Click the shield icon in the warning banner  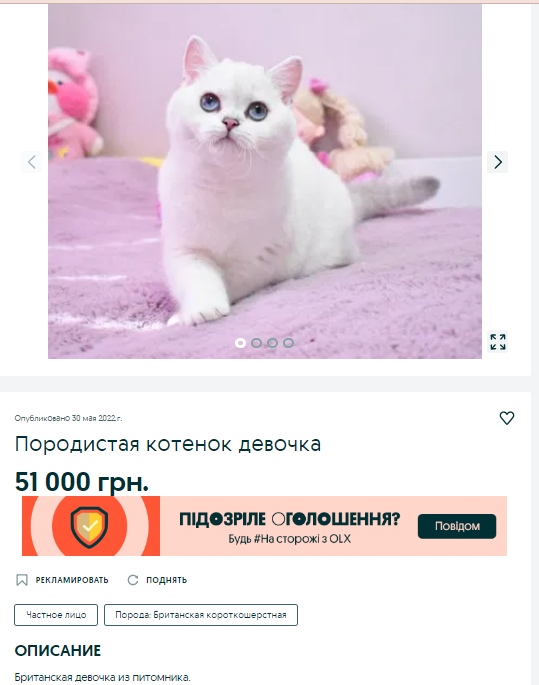tap(90, 526)
